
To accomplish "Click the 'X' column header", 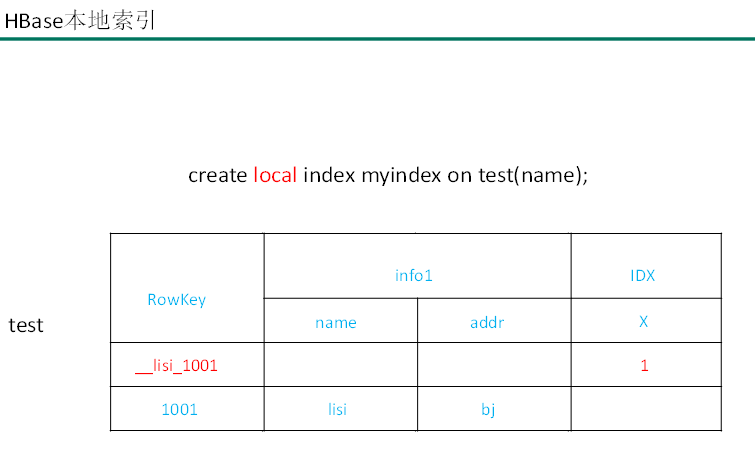I will 646,321.
